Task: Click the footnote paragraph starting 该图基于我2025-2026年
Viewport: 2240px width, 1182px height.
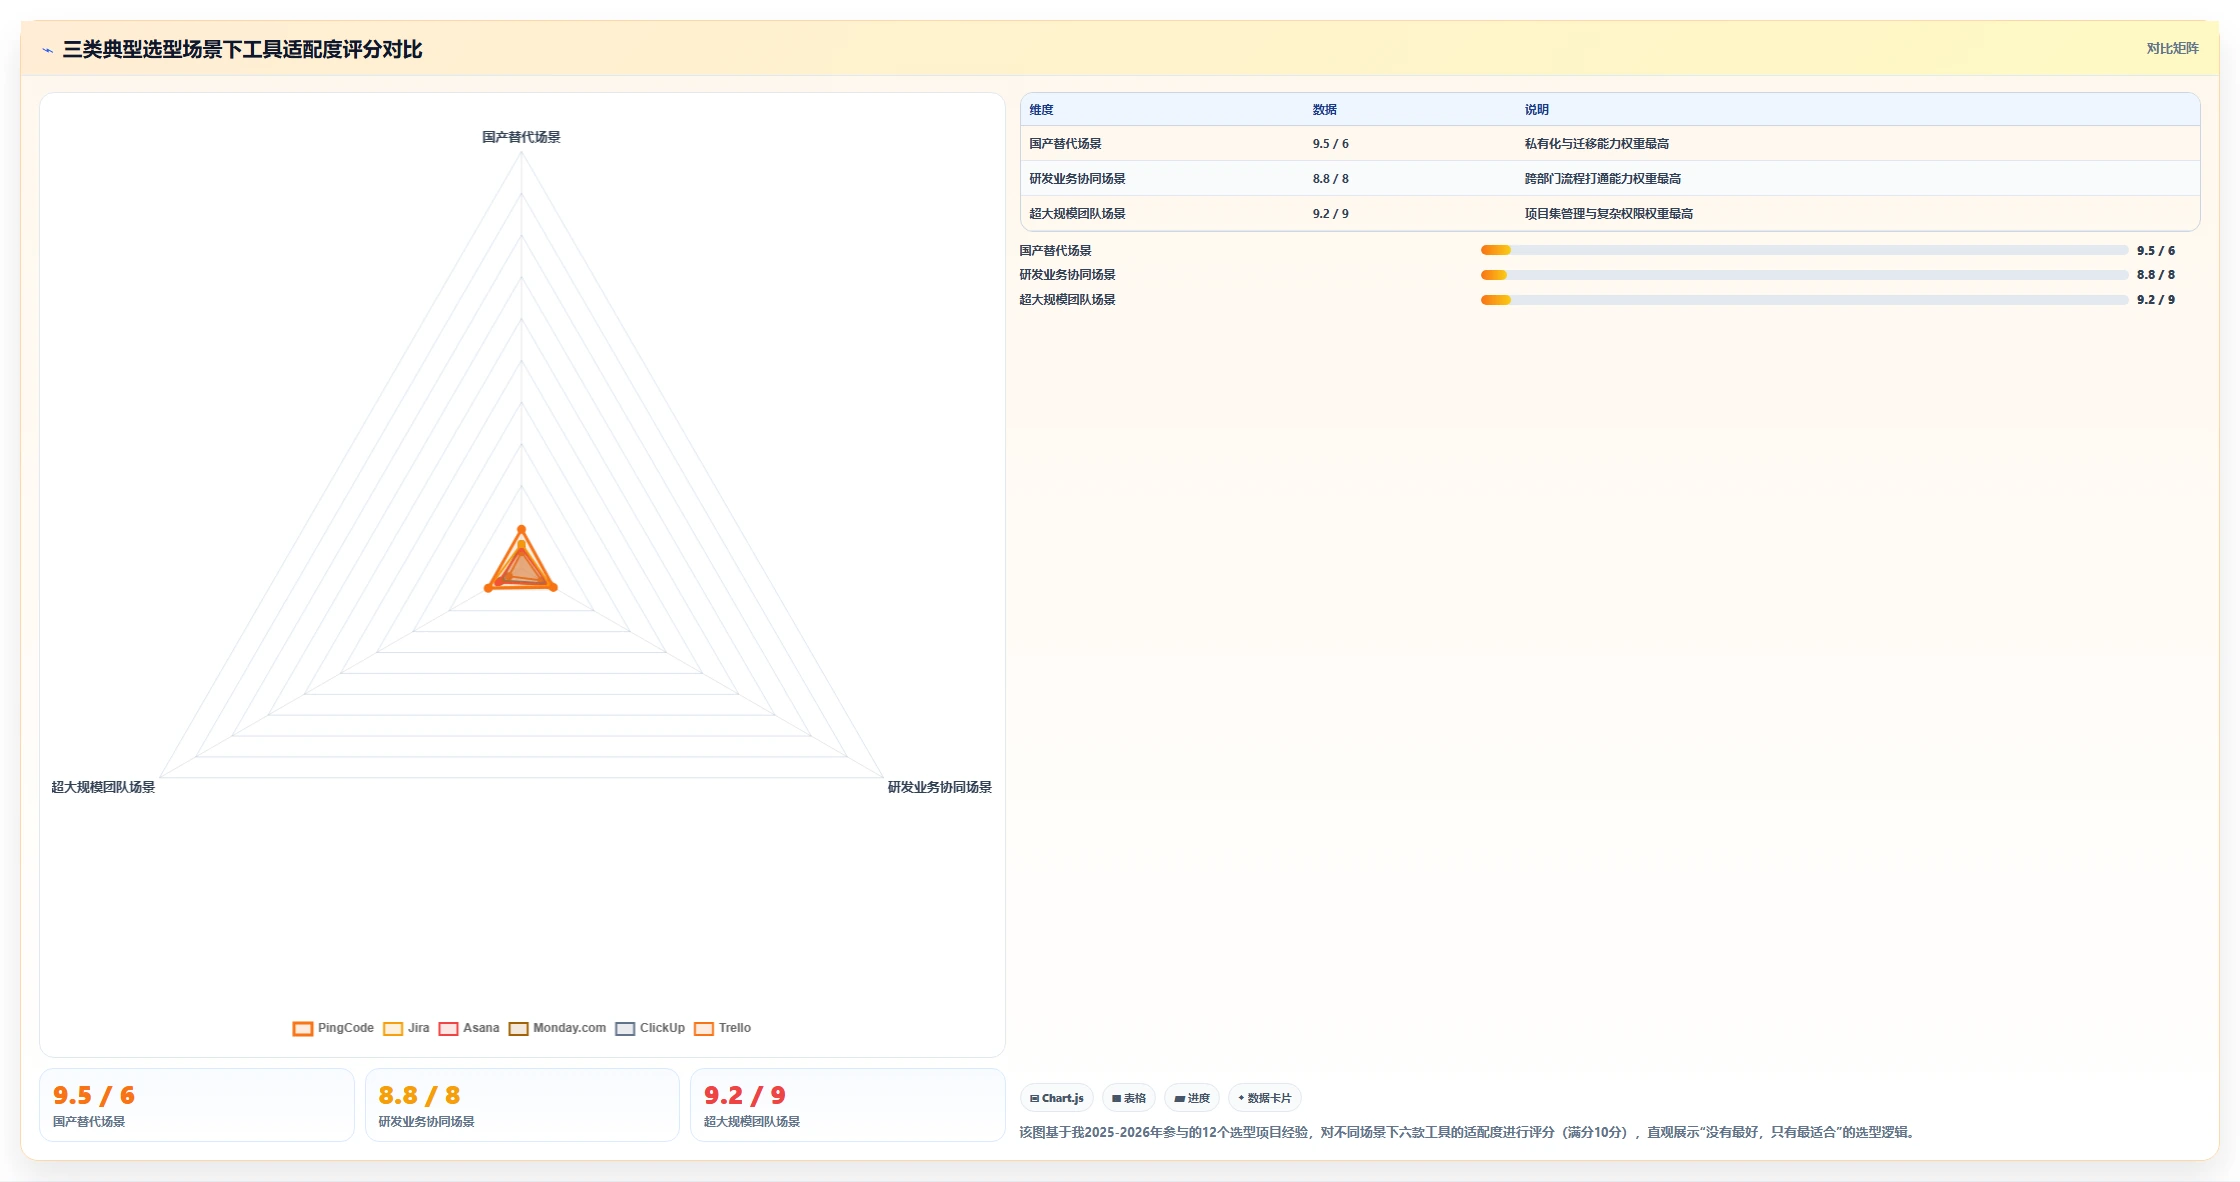Action: click(1468, 1132)
